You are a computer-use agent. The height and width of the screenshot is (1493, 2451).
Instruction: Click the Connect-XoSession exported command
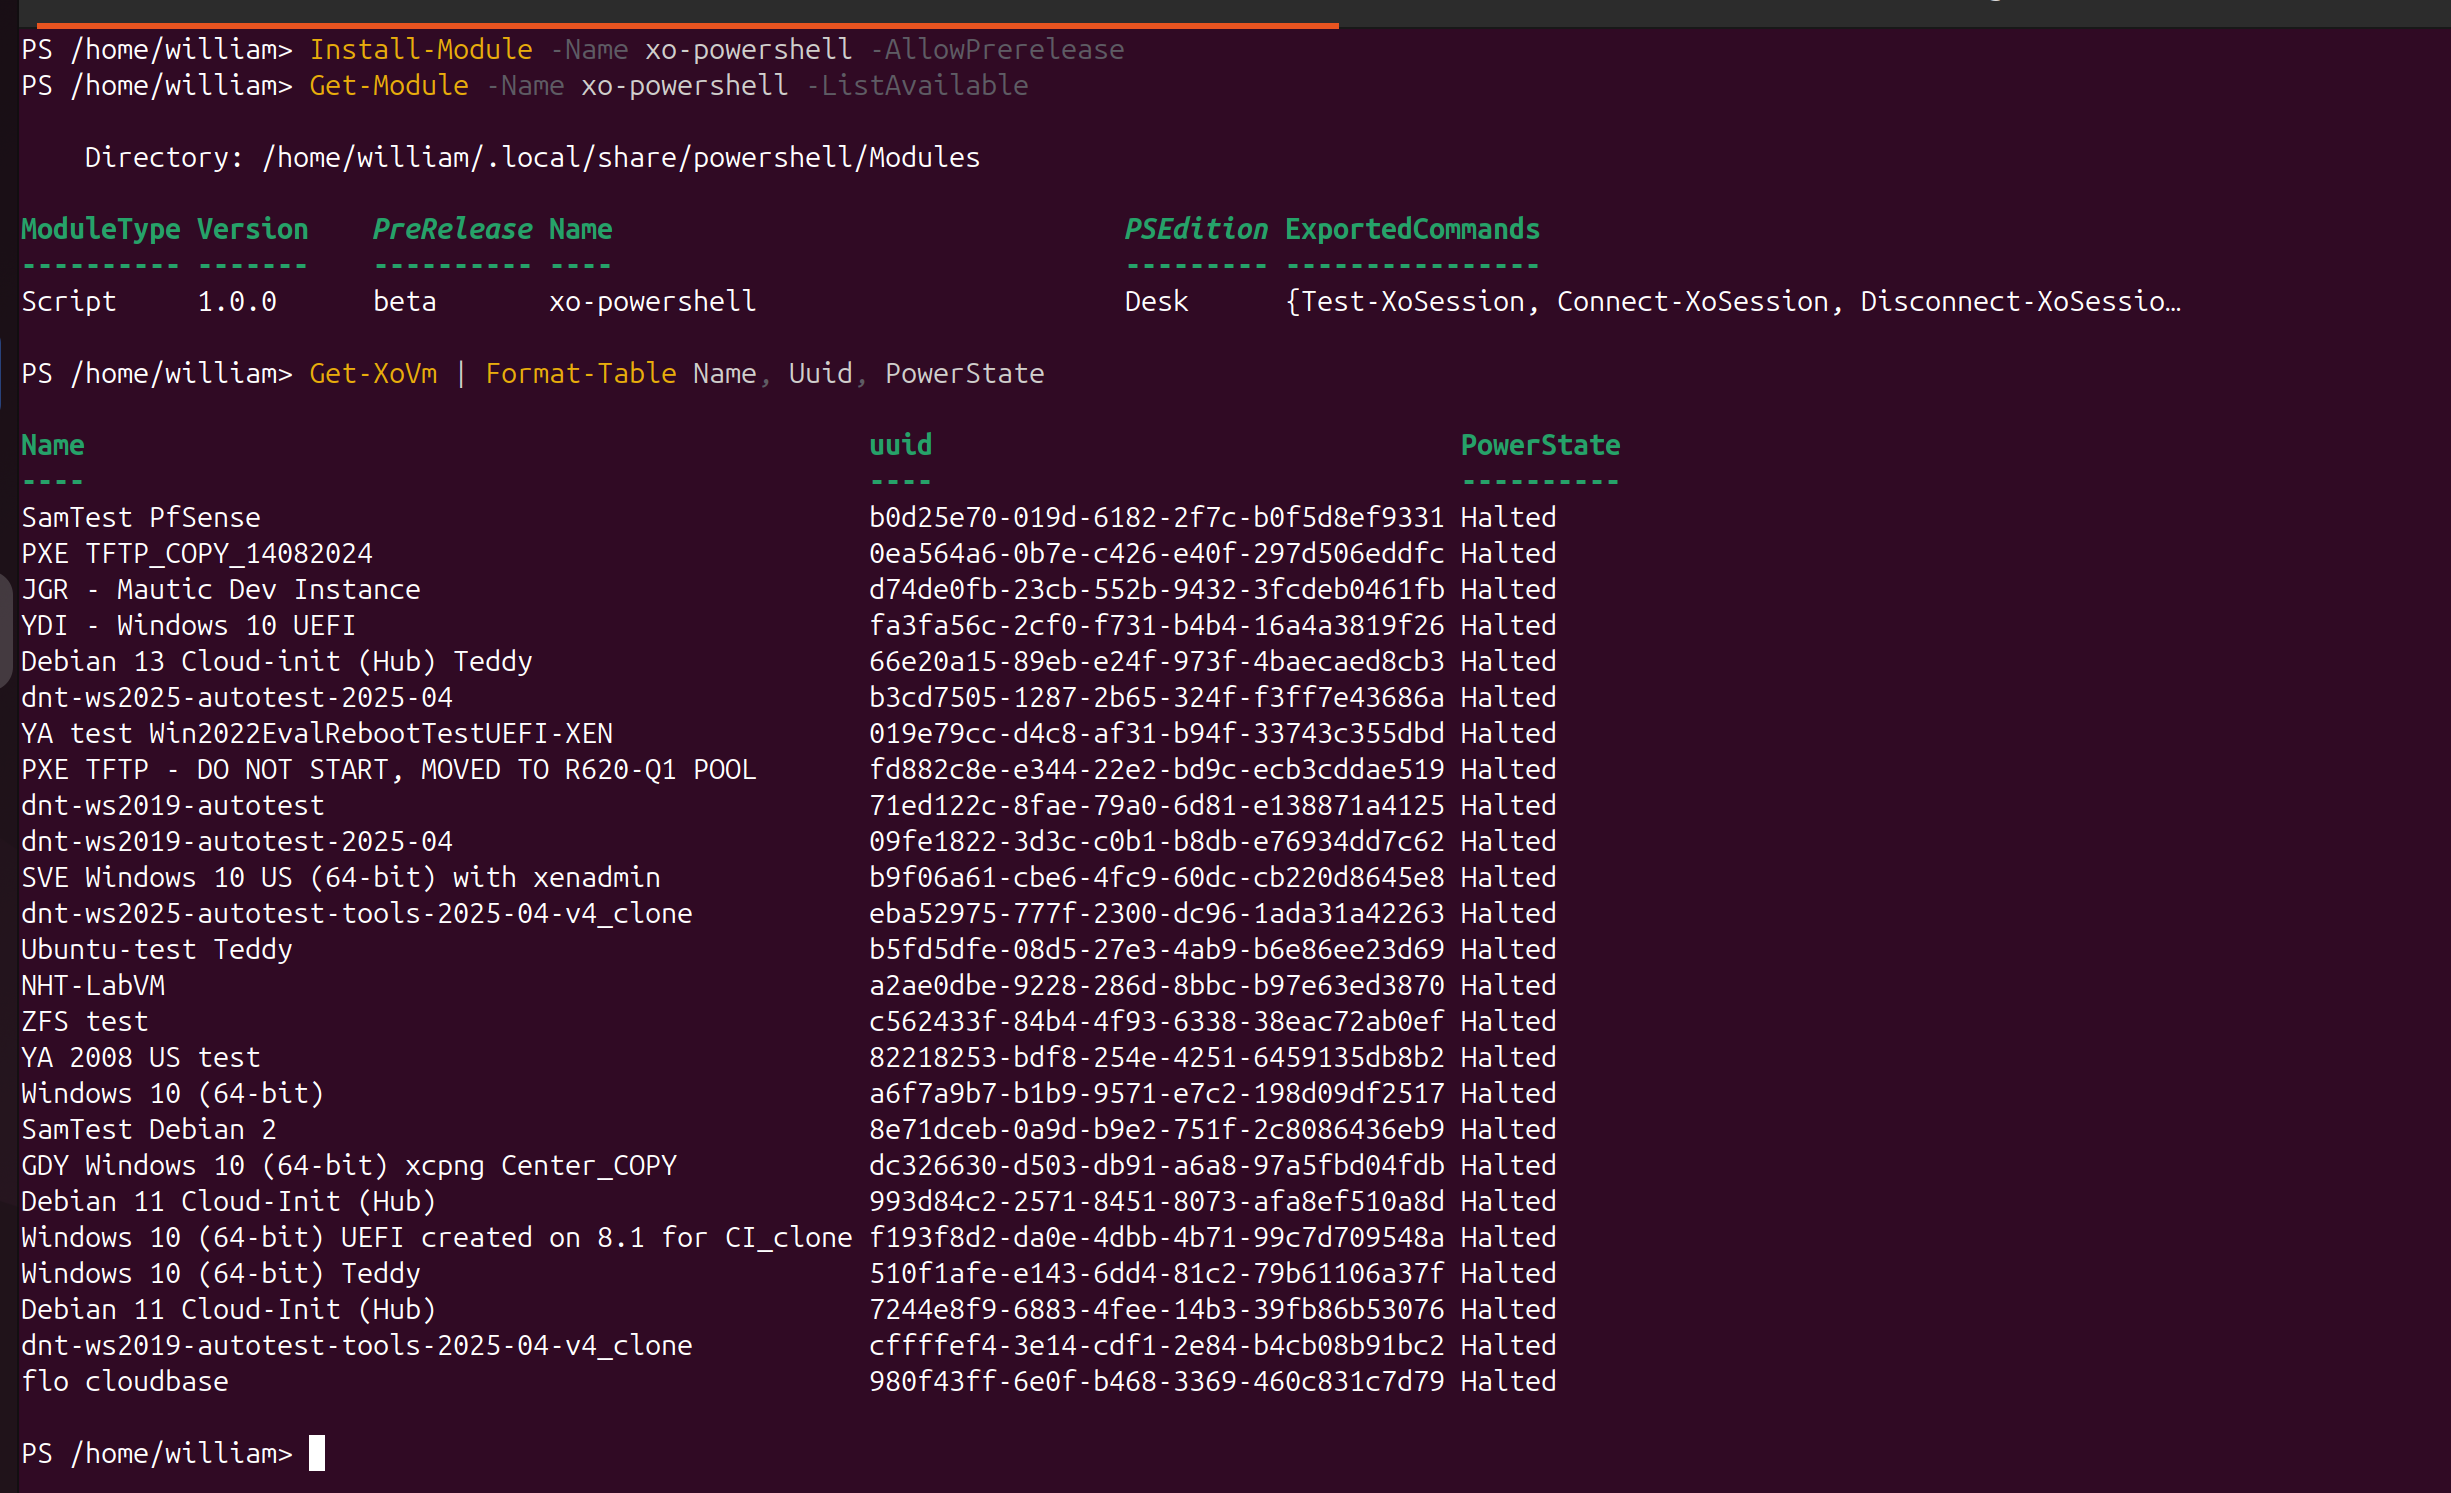[x=1691, y=301]
